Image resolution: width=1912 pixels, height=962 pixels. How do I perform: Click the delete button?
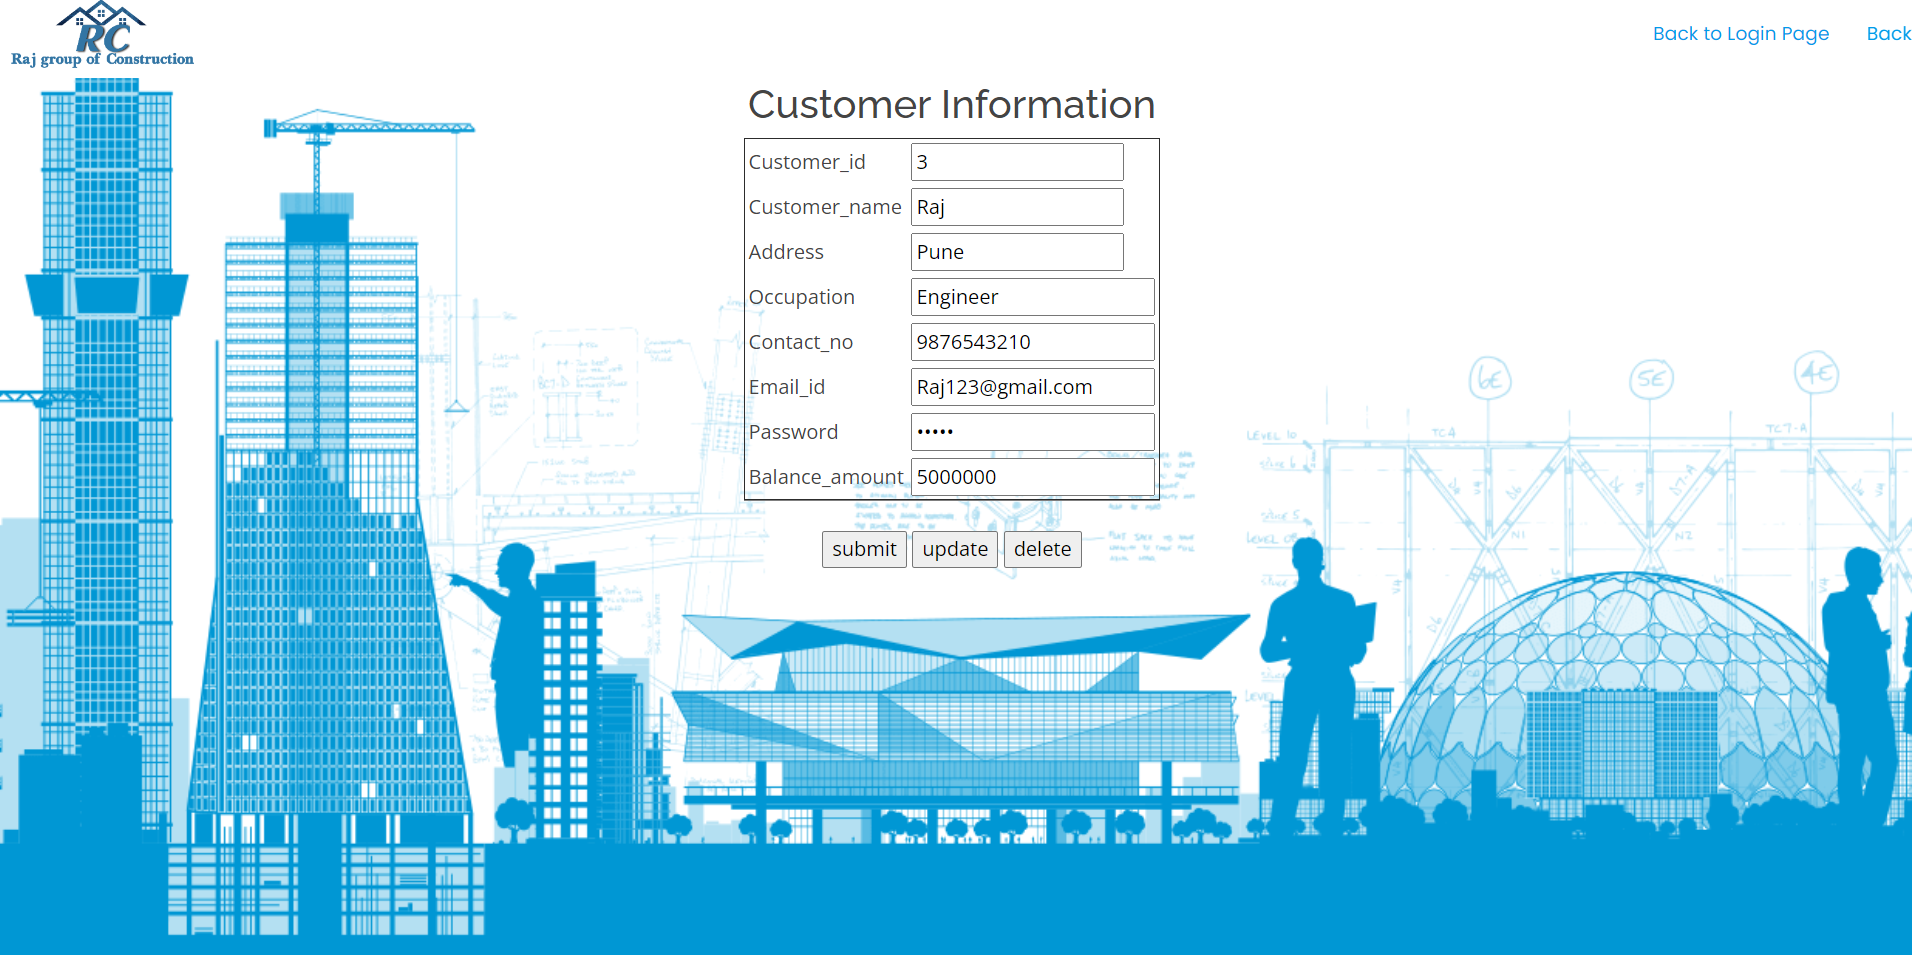click(1042, 549)
